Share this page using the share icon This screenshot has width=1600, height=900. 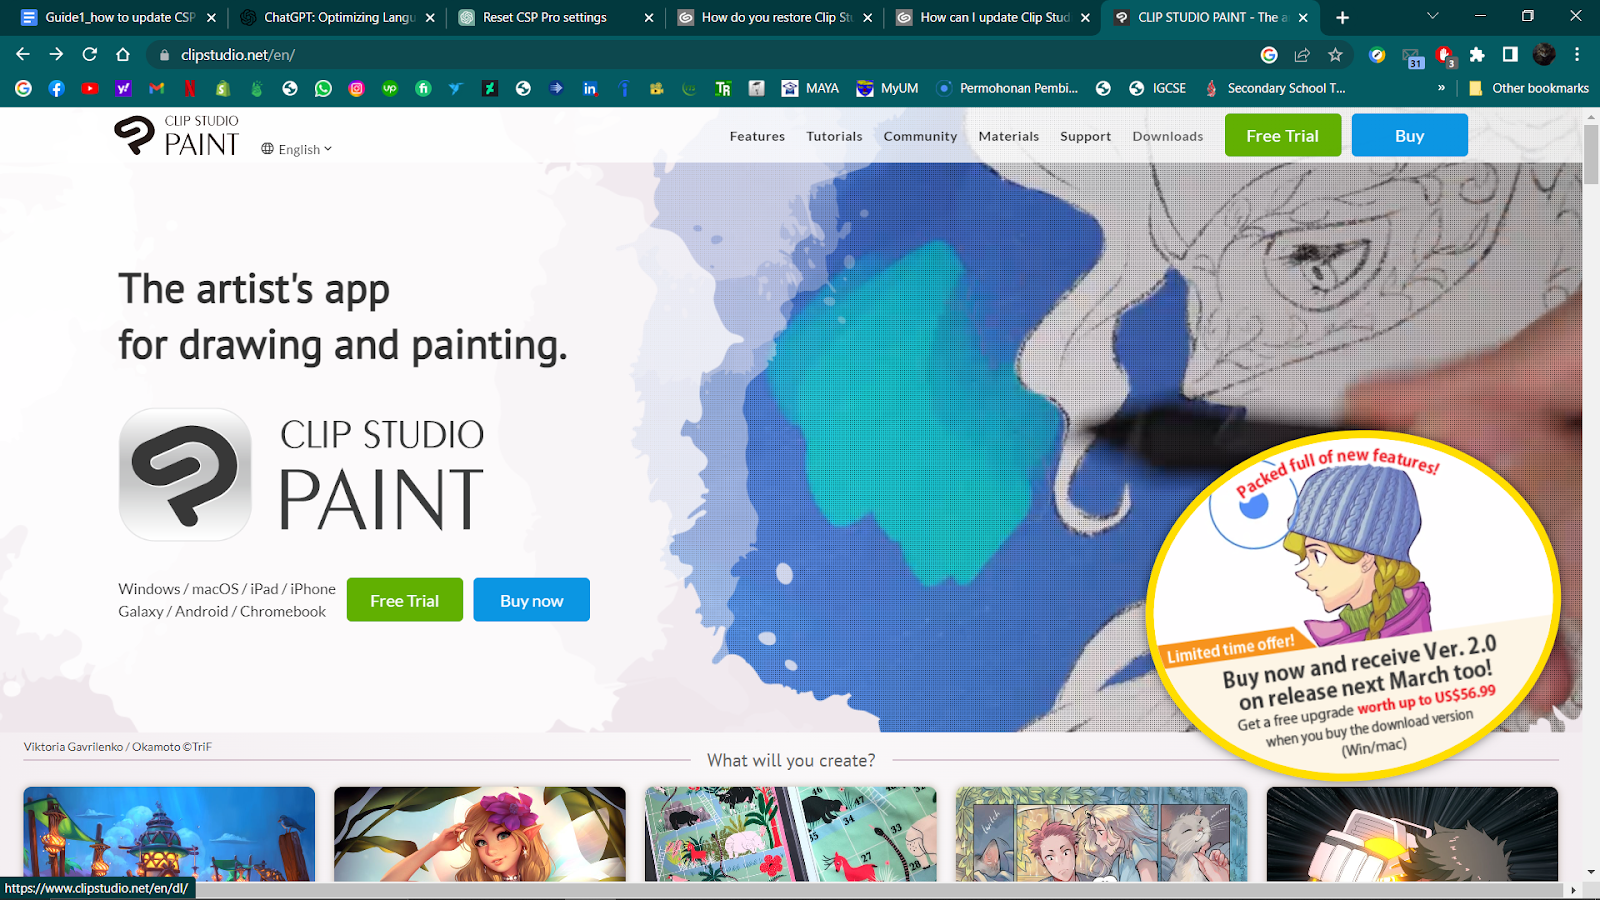[1302, 55]
